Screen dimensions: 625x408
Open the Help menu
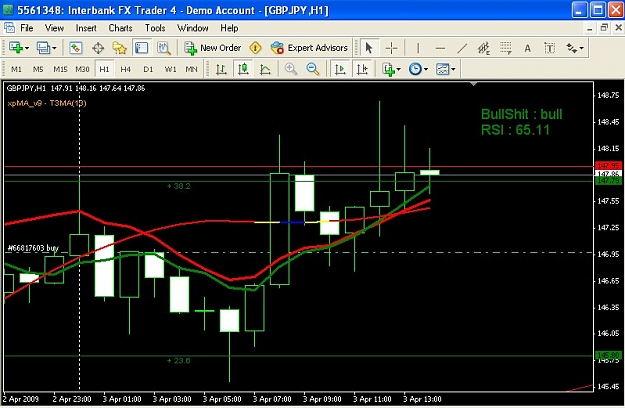point(229,28)
